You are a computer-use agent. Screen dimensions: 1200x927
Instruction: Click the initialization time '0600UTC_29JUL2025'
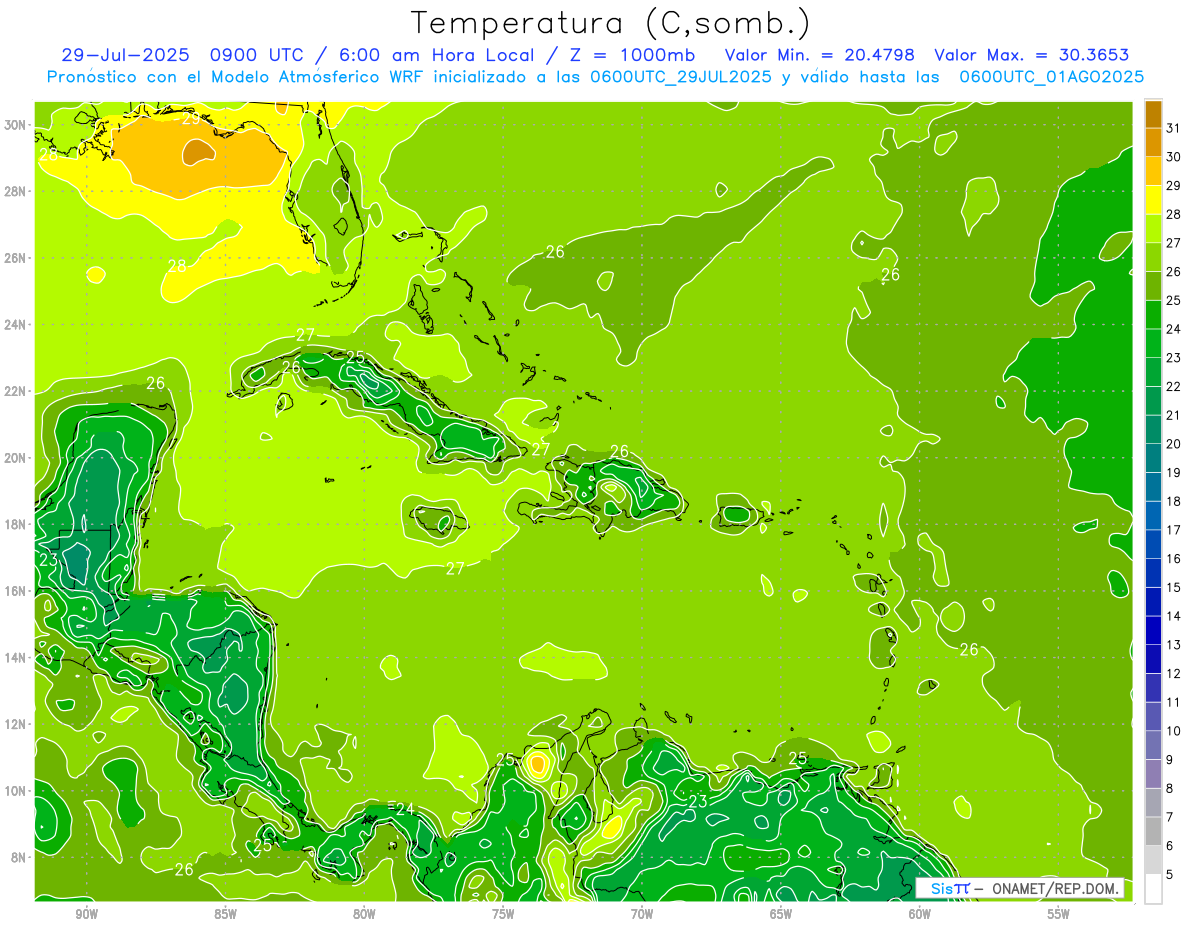click(x=681, y=77)
